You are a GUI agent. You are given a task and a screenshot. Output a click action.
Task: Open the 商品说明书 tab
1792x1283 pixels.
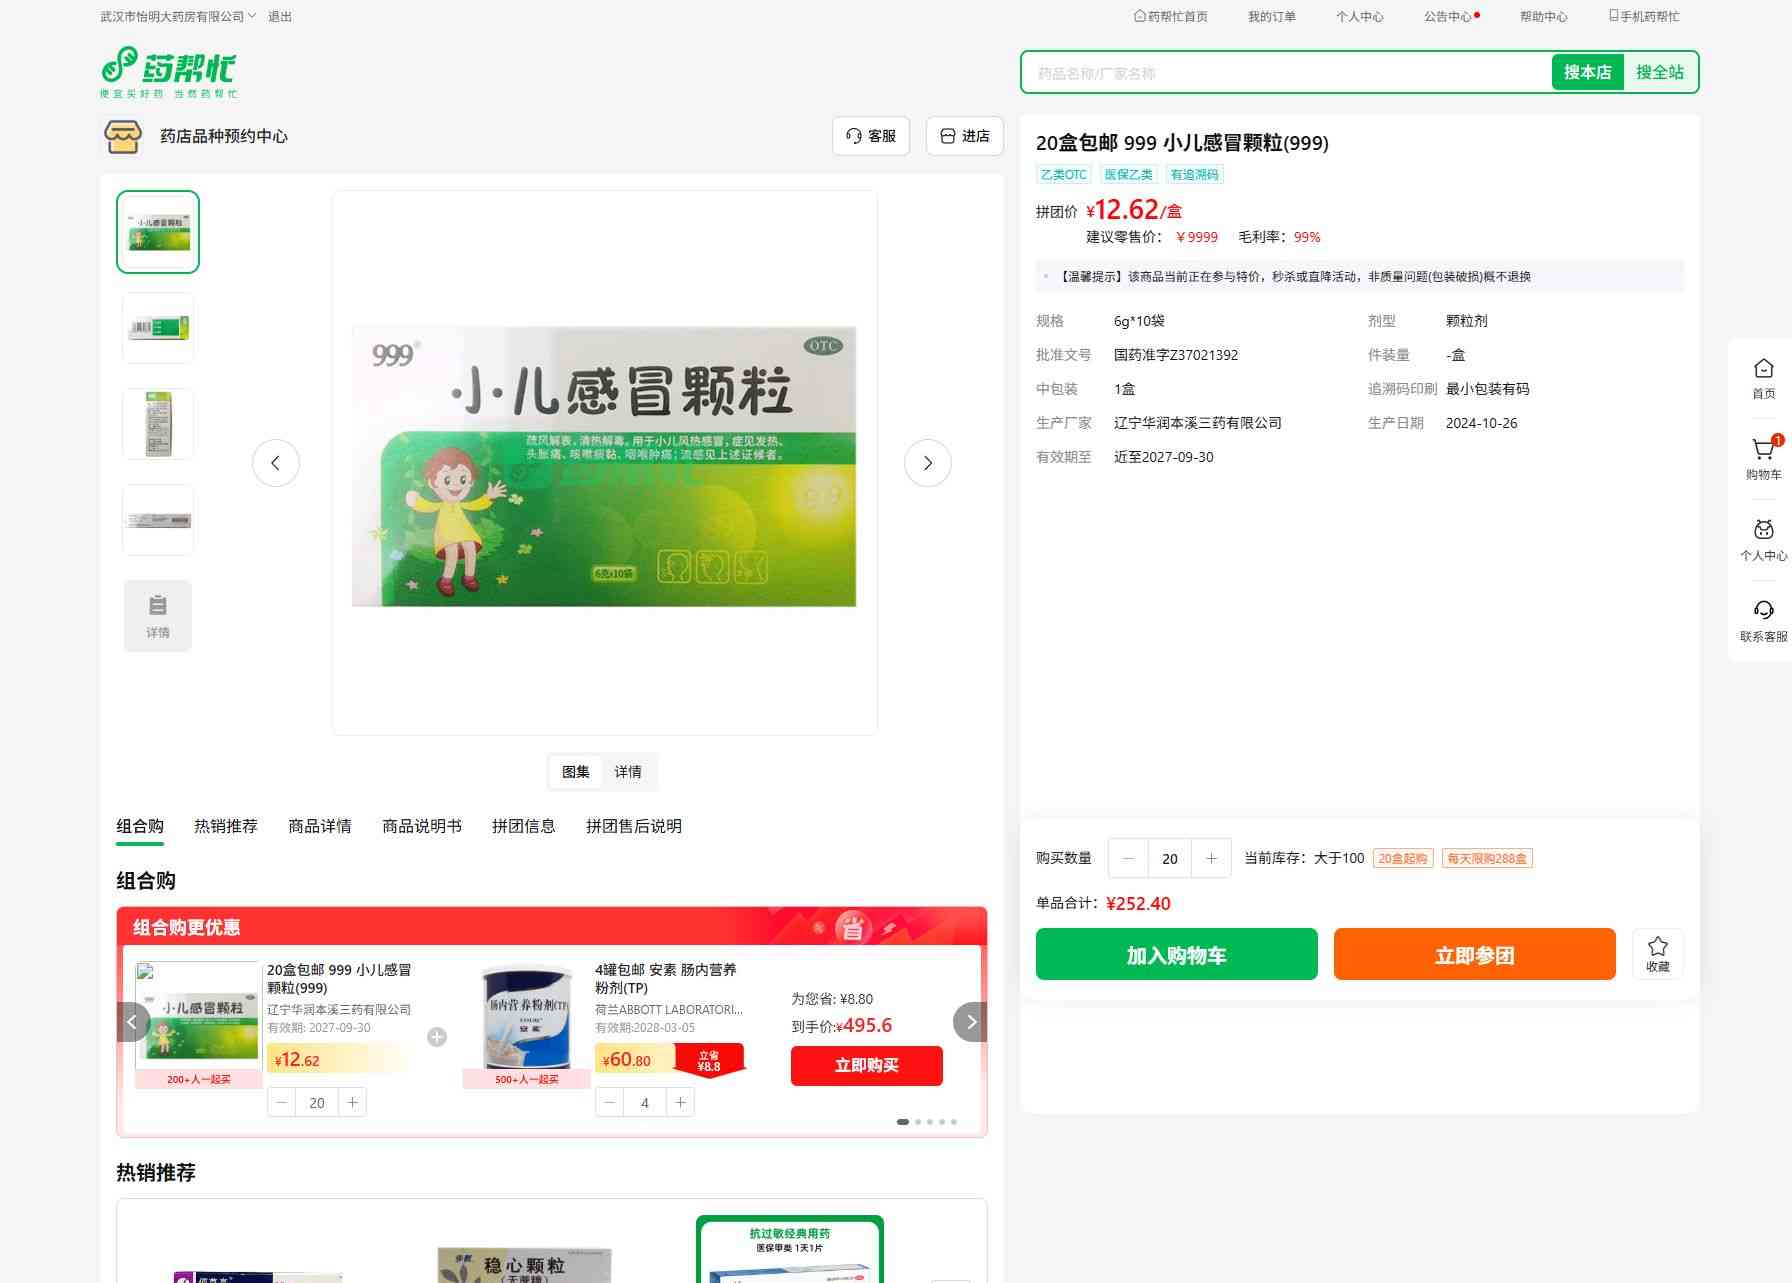tap(422, 826)
